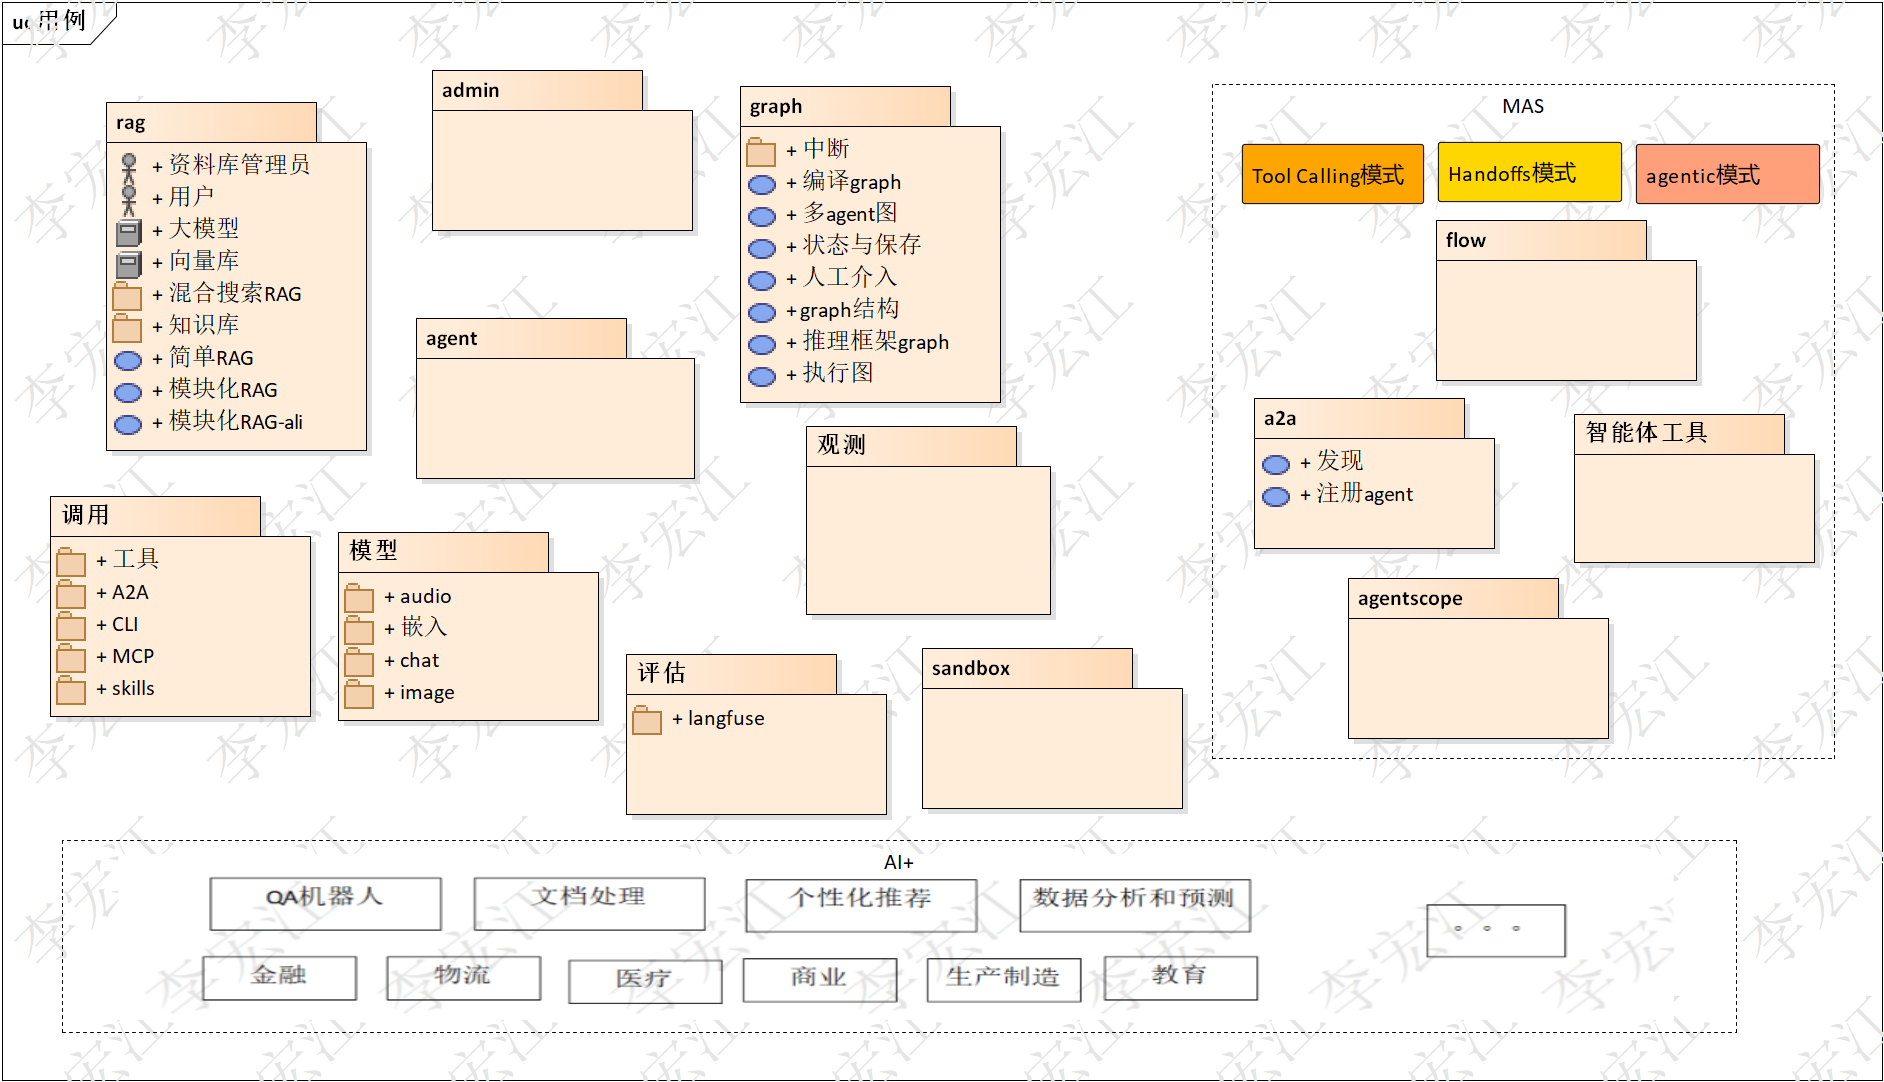Click the 文档处理 box
Viewport: 1884px width, 1082px height.
tap(589, 903)
